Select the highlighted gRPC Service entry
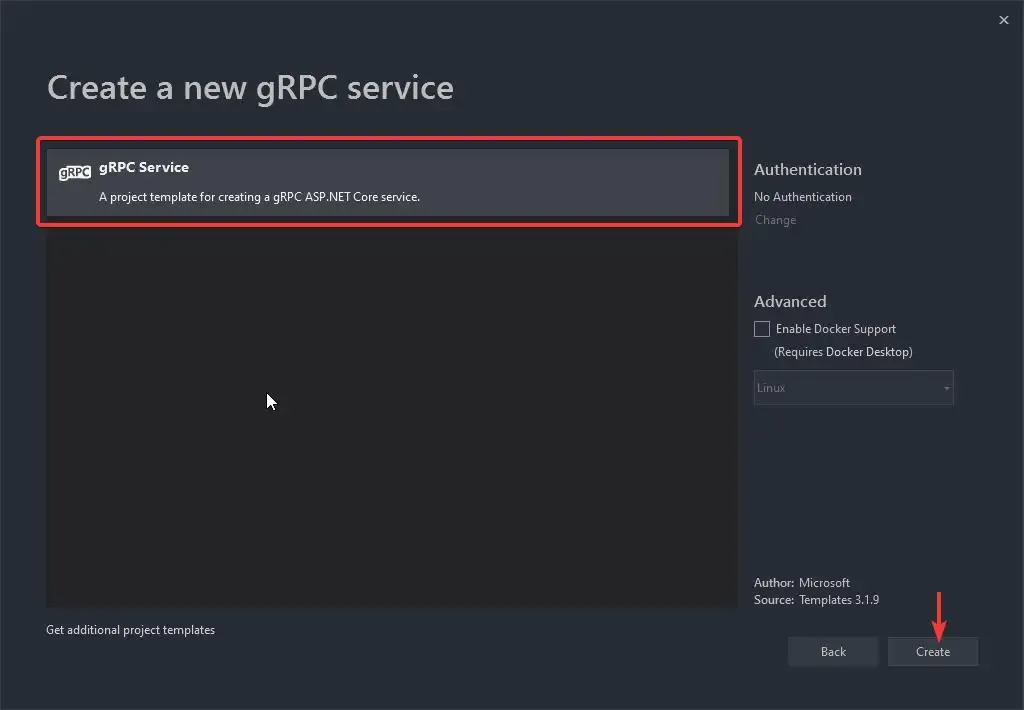The height and width of the screenshot is (710, 1024). (x=388, y=181)
